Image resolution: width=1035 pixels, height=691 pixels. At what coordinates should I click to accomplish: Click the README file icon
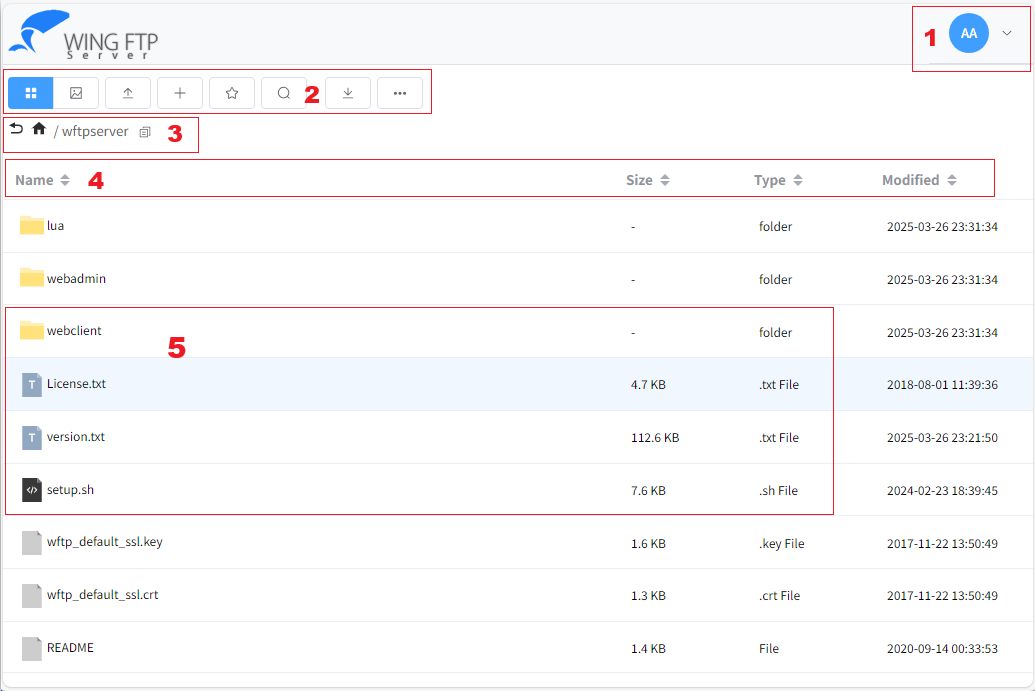tap(32, 648)
